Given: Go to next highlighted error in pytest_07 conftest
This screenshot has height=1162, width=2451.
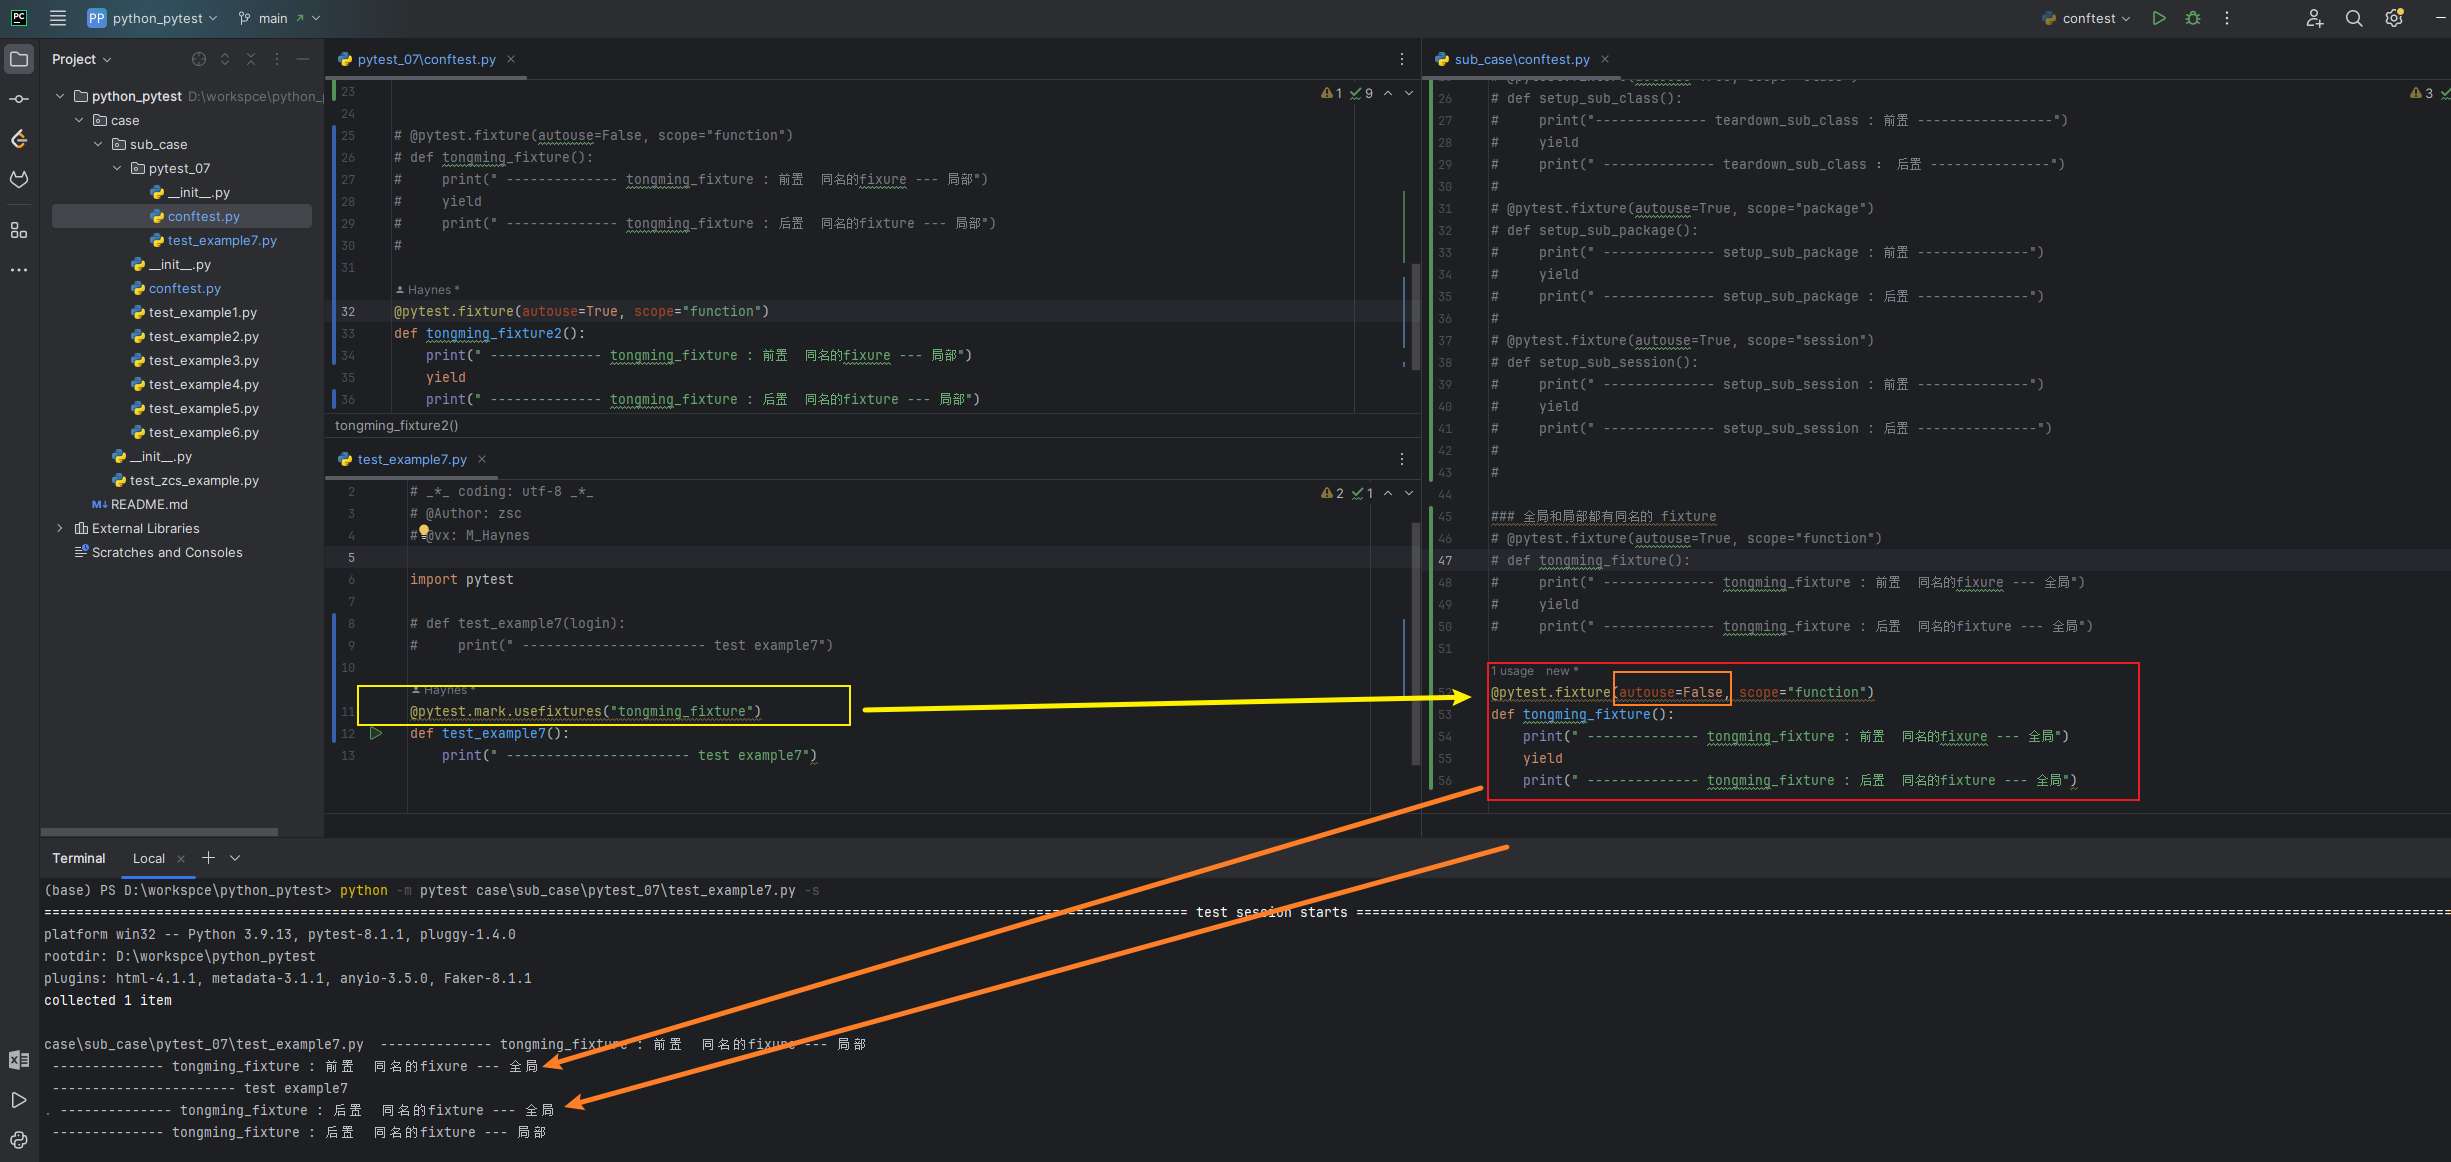Looking at the screenshot, I should coord(1409,93).
